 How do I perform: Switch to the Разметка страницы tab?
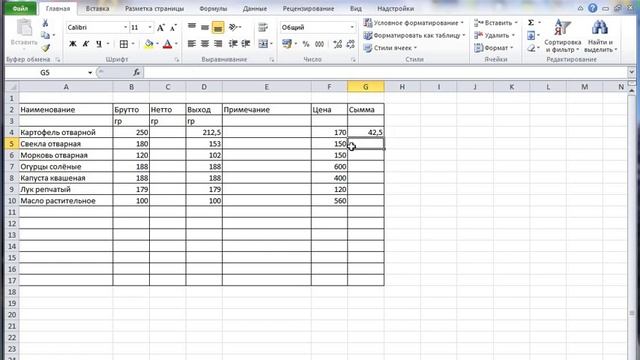(154, 9)
